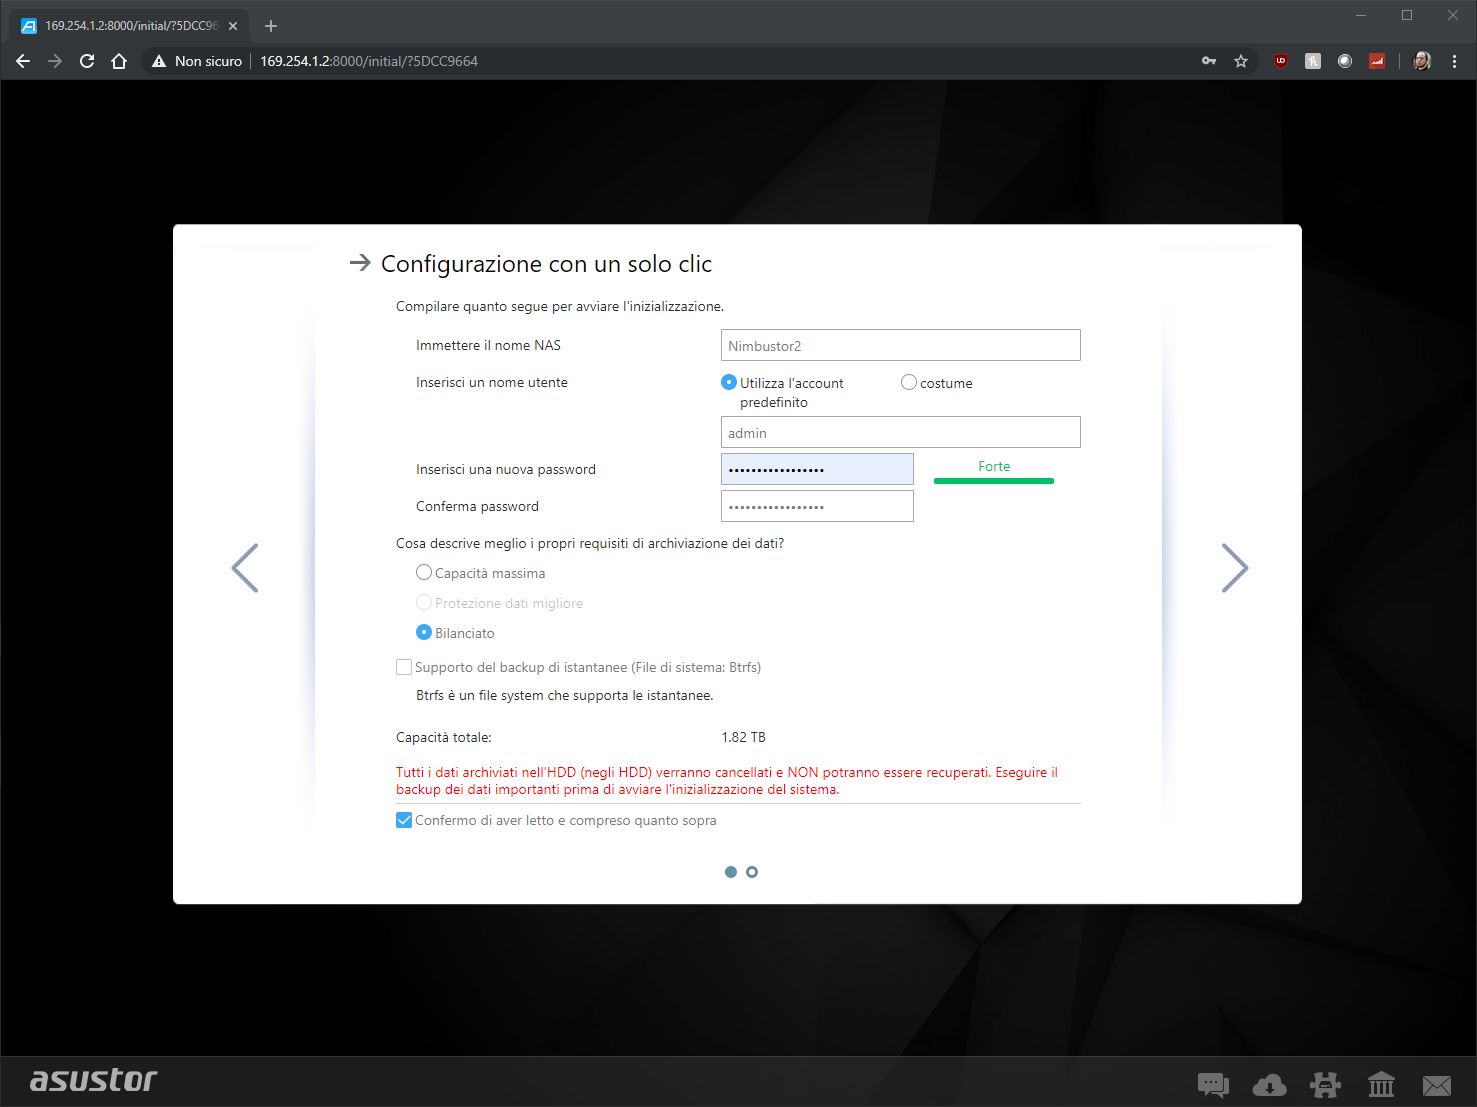Choose the costume username radio option
The height and width of the screenshot is (1107, 1477).
point(909,383)
